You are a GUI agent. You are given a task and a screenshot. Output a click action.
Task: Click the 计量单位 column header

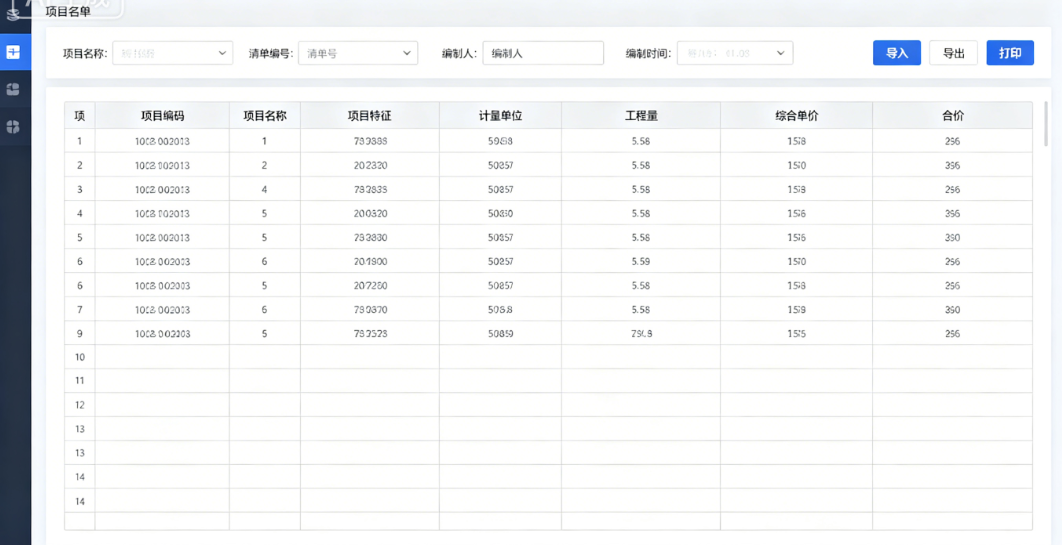501,116
